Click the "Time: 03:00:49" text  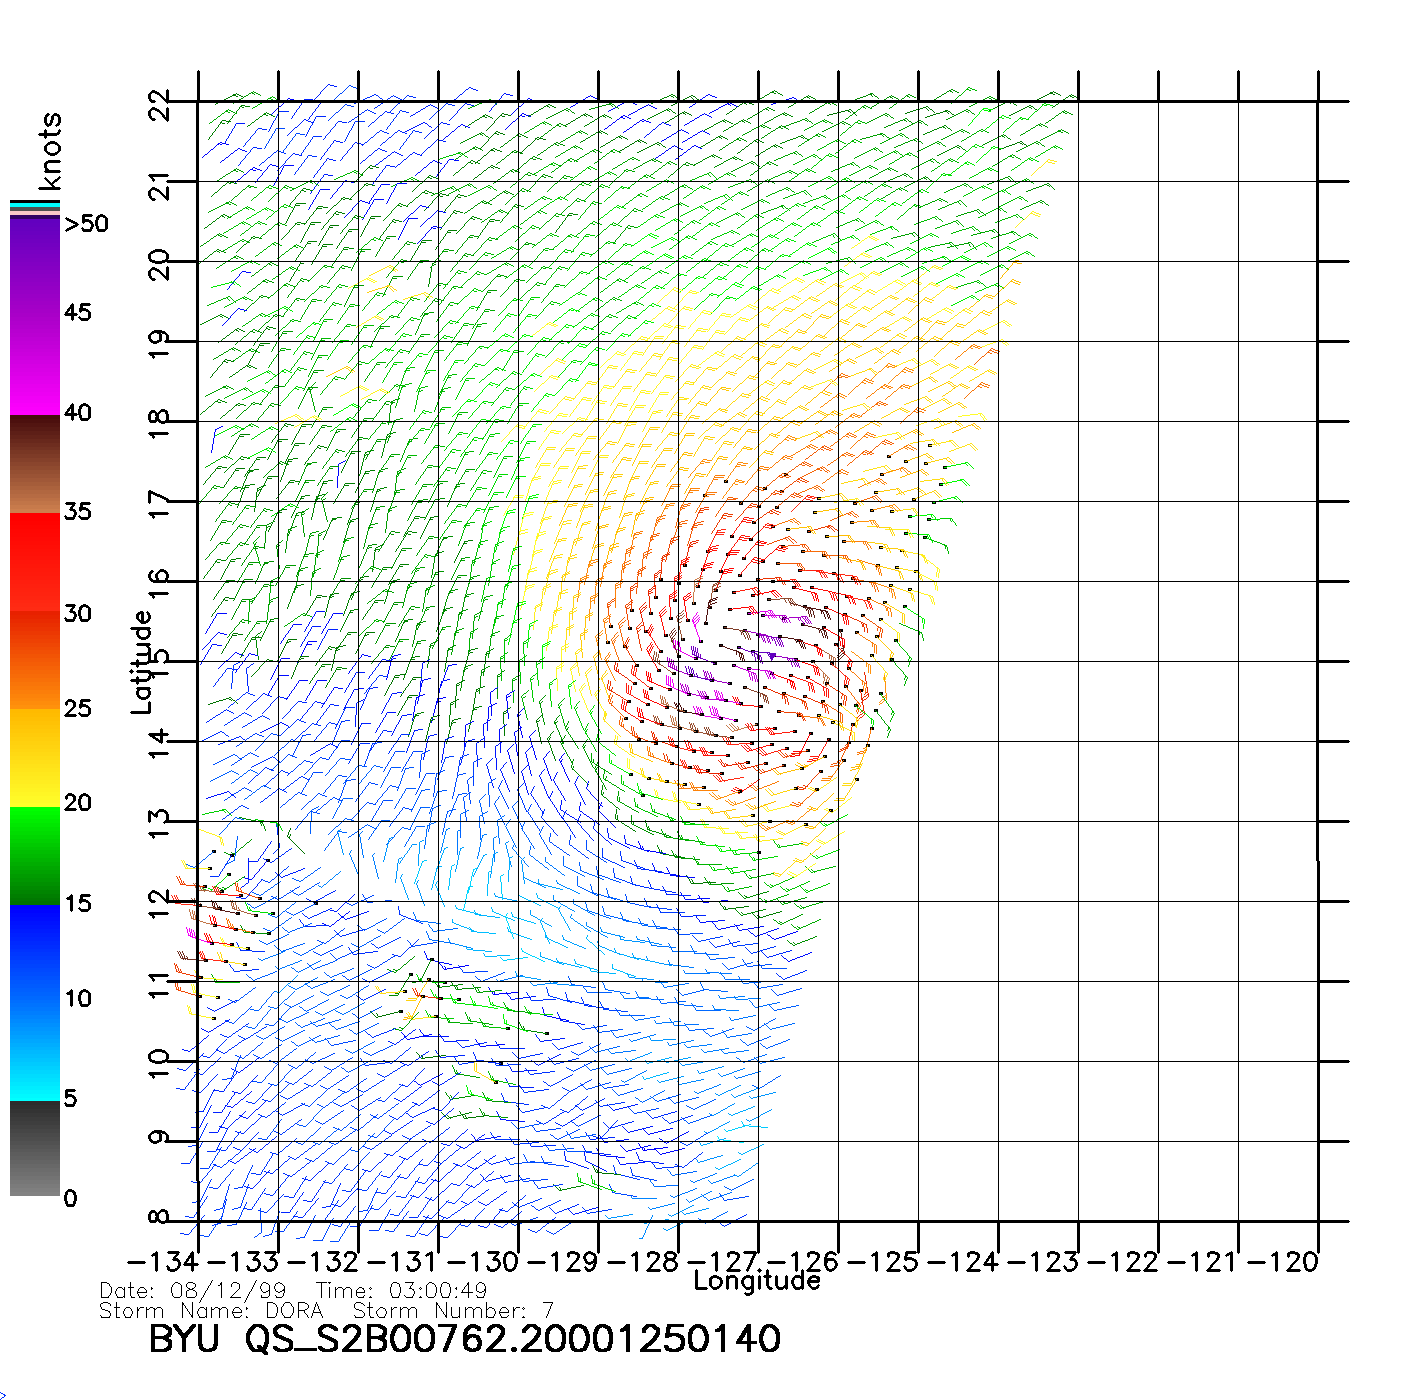pos(401,1291)
